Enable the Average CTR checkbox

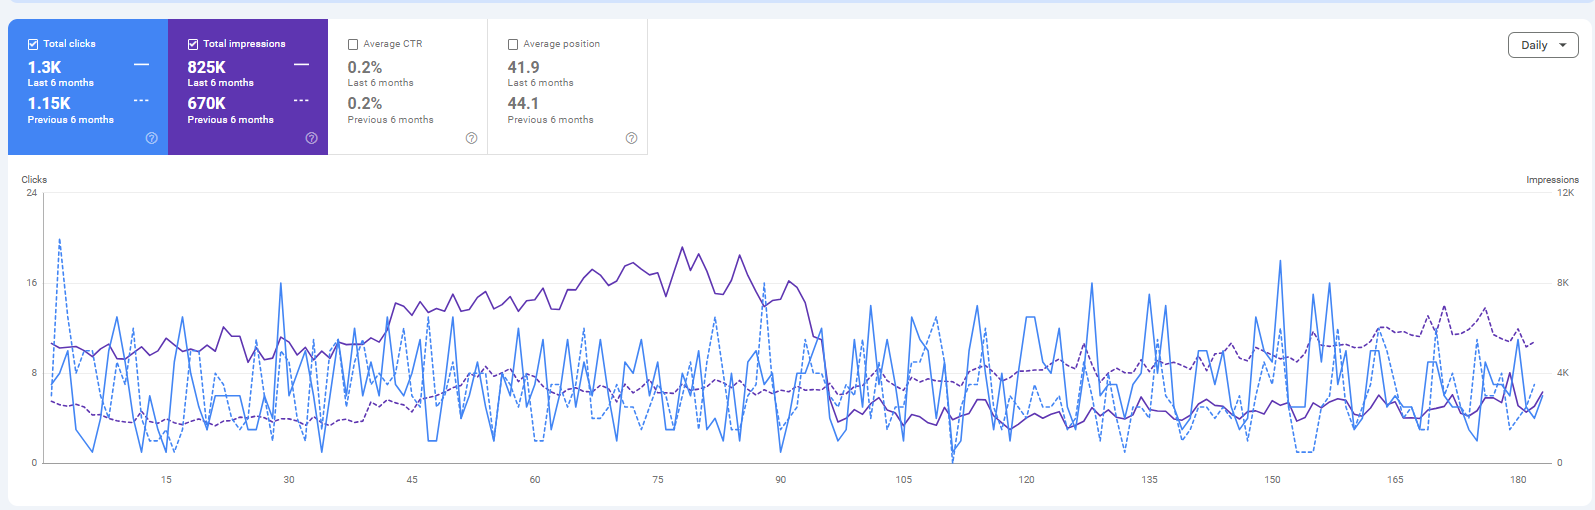click(x=353, y=44)
